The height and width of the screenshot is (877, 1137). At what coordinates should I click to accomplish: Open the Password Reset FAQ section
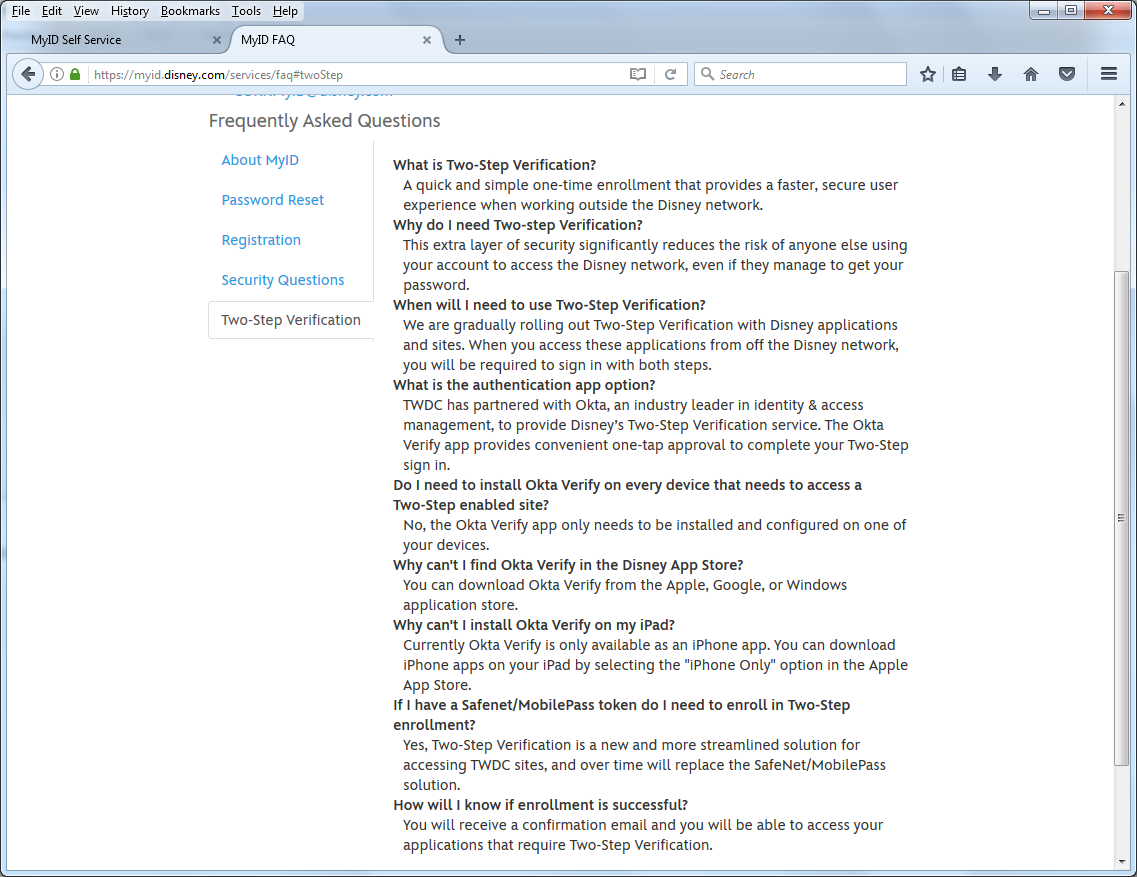(273, 200)
